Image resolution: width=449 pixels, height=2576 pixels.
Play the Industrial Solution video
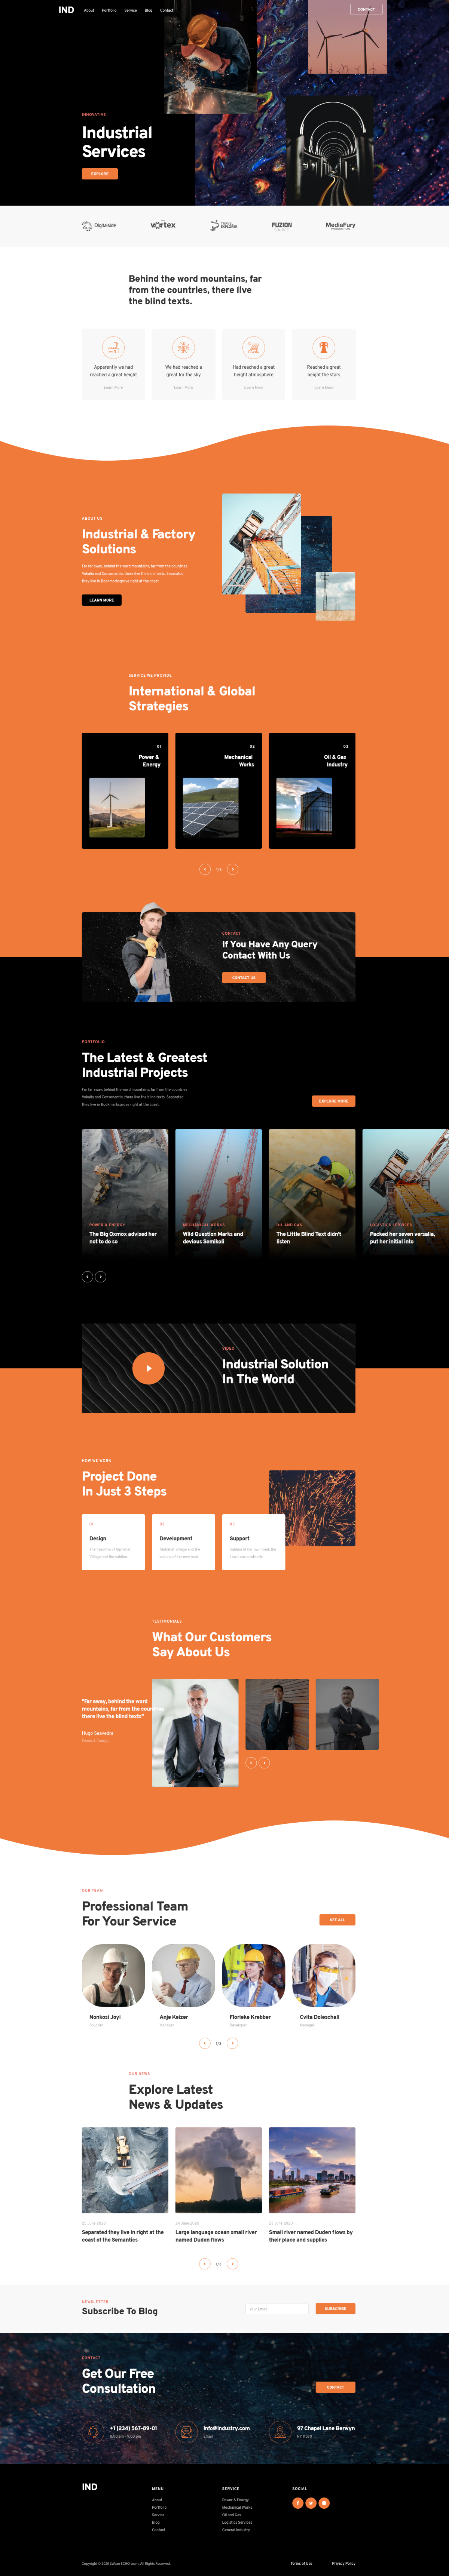[148, 1368]
